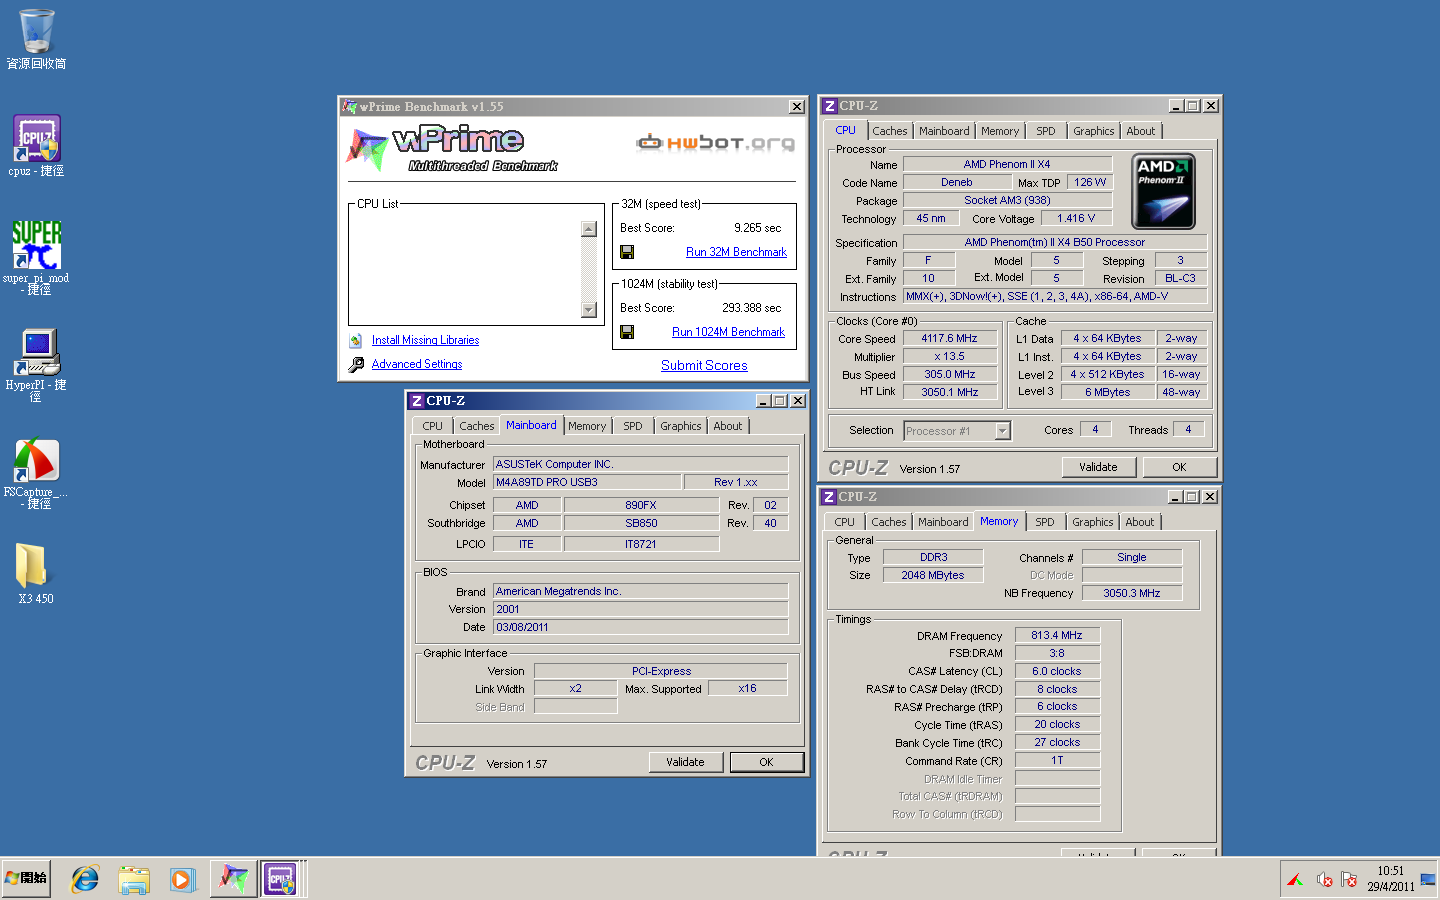Select the FSCapture shortcut desktop icon
This screenshot has width=1440, height=900.
(x=37, y=474)
